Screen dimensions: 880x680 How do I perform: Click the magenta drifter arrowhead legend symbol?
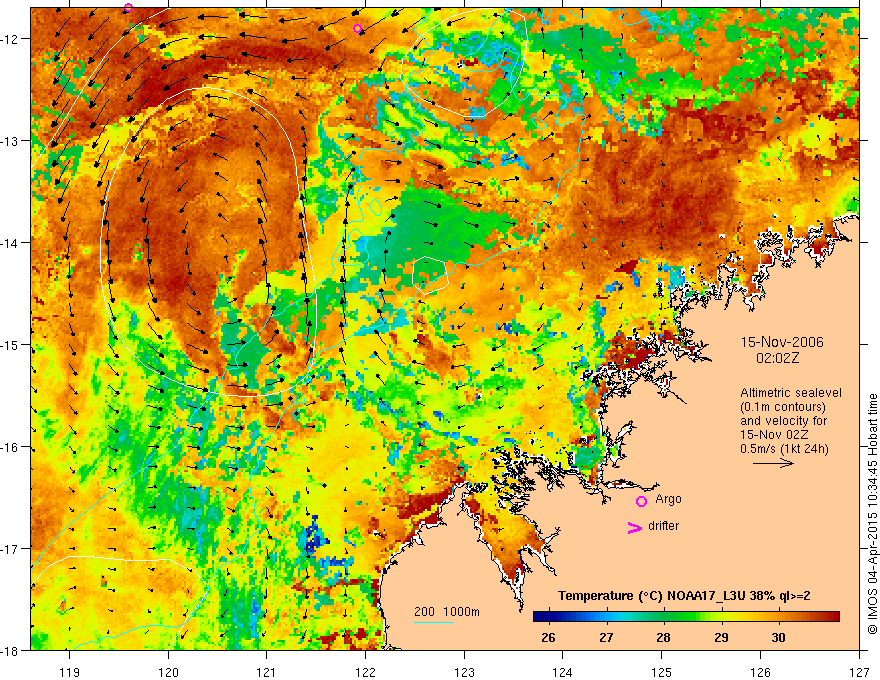tap(634, 527)
